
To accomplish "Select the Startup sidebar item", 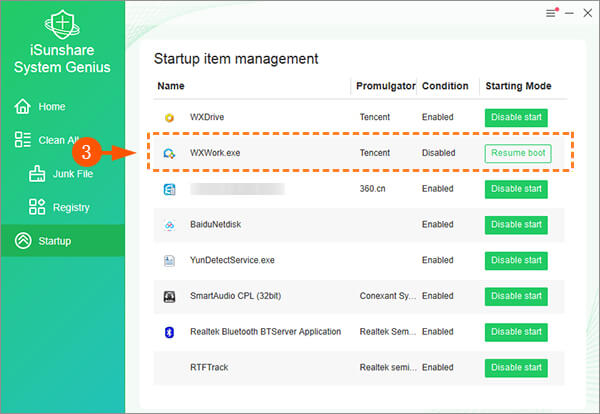I will click(x=55, y=241).
